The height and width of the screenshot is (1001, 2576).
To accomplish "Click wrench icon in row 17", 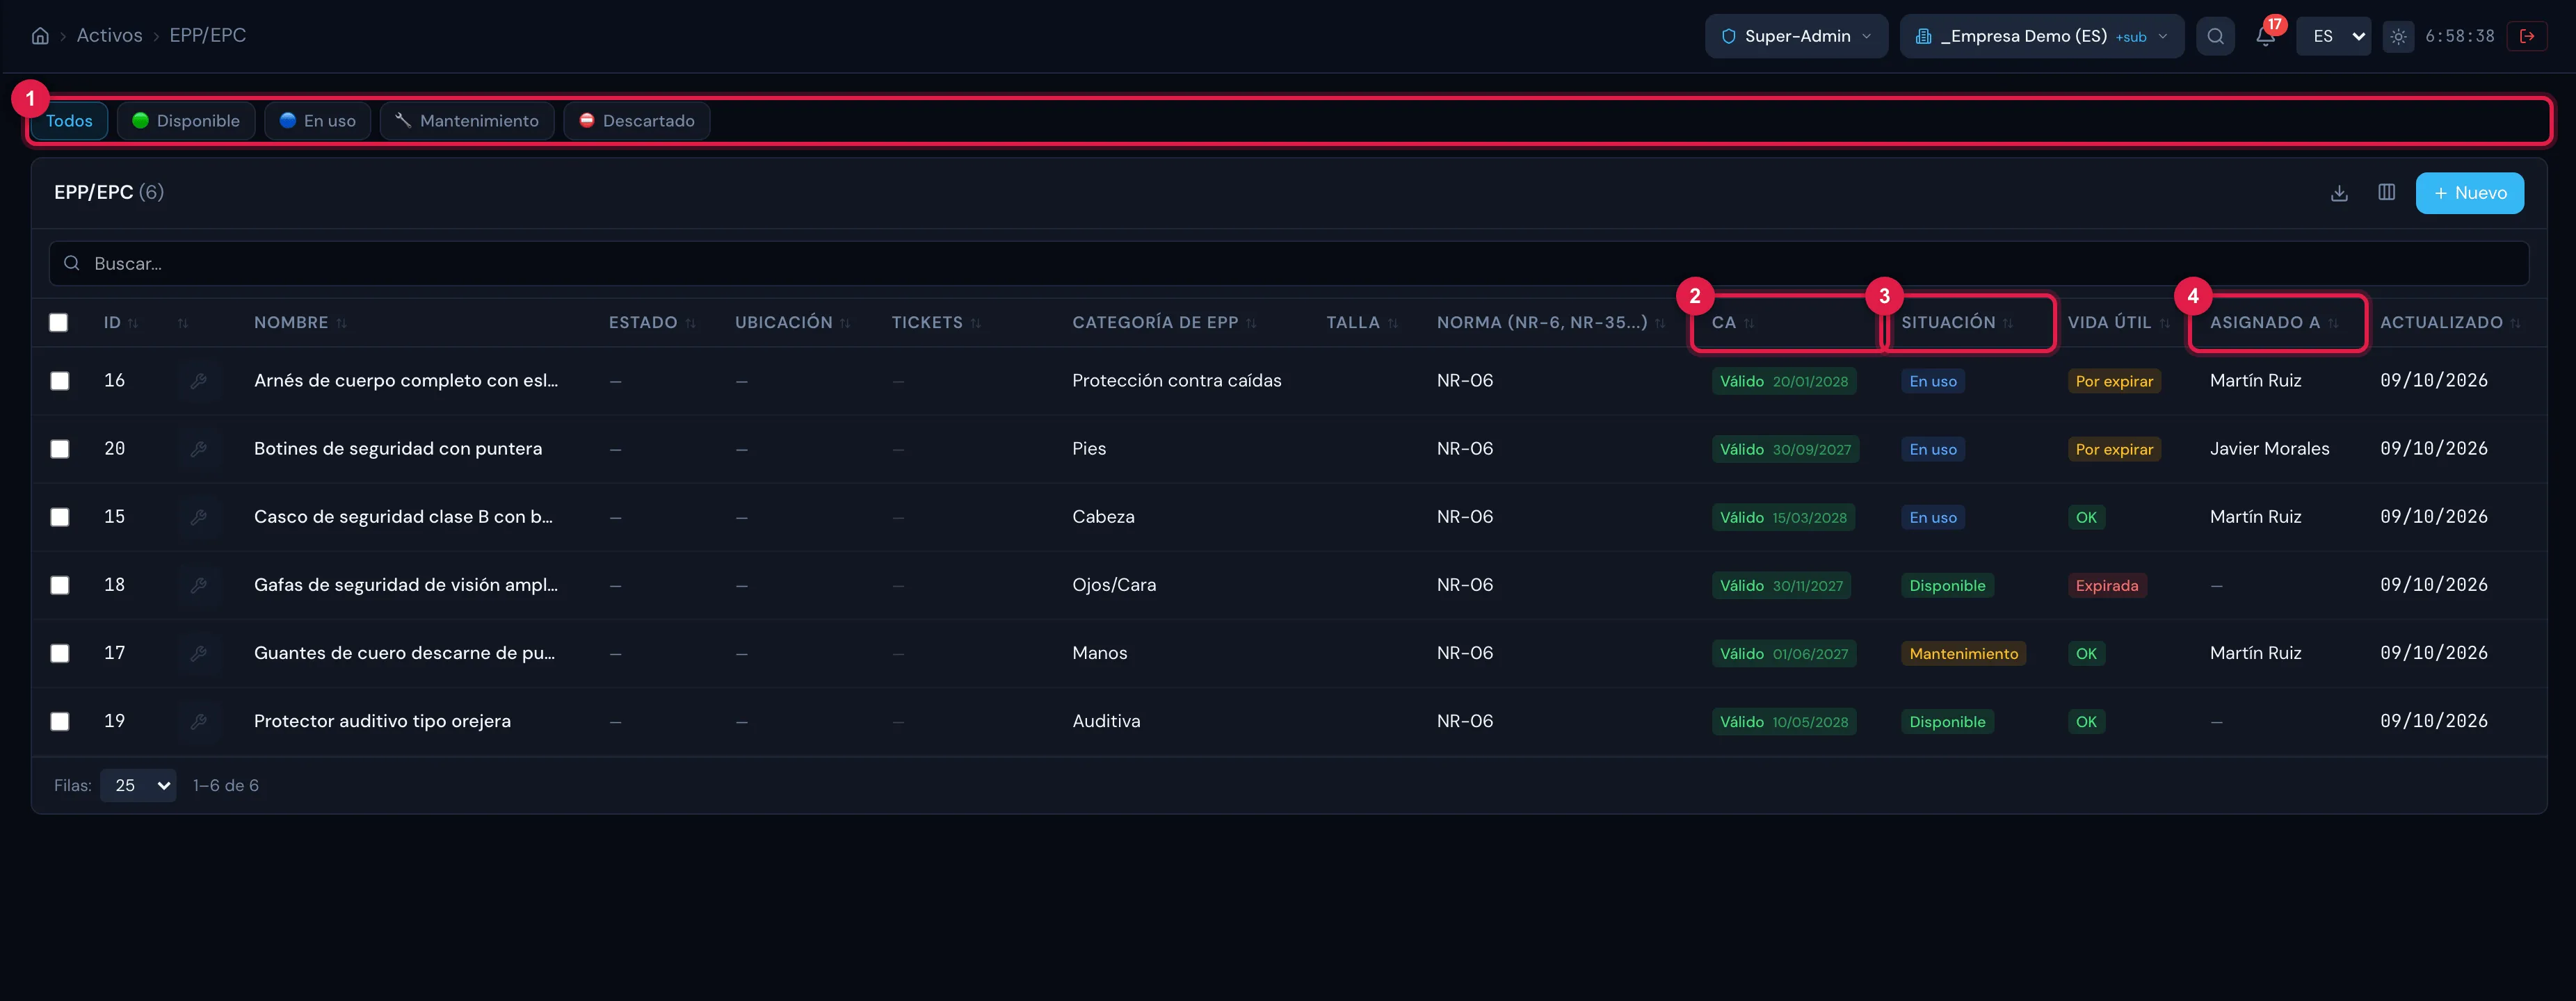I will pos(199,653).
